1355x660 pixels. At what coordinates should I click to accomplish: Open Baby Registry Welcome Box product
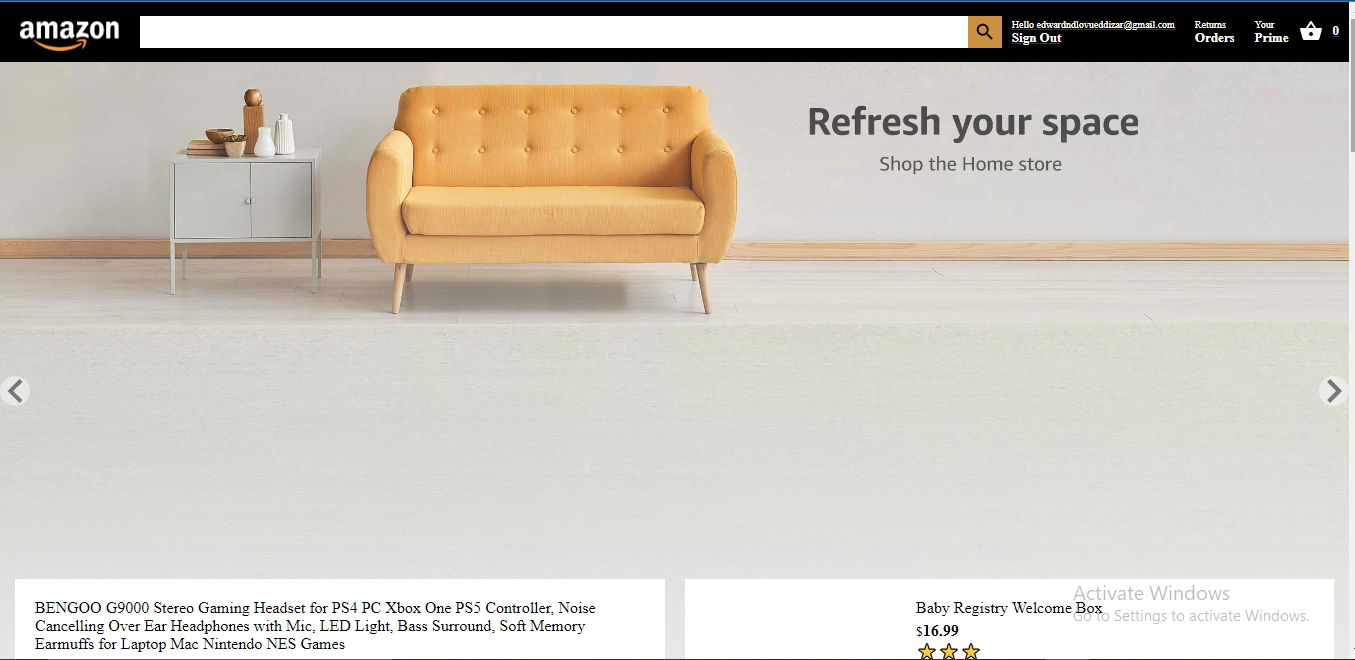point(1009,608)
